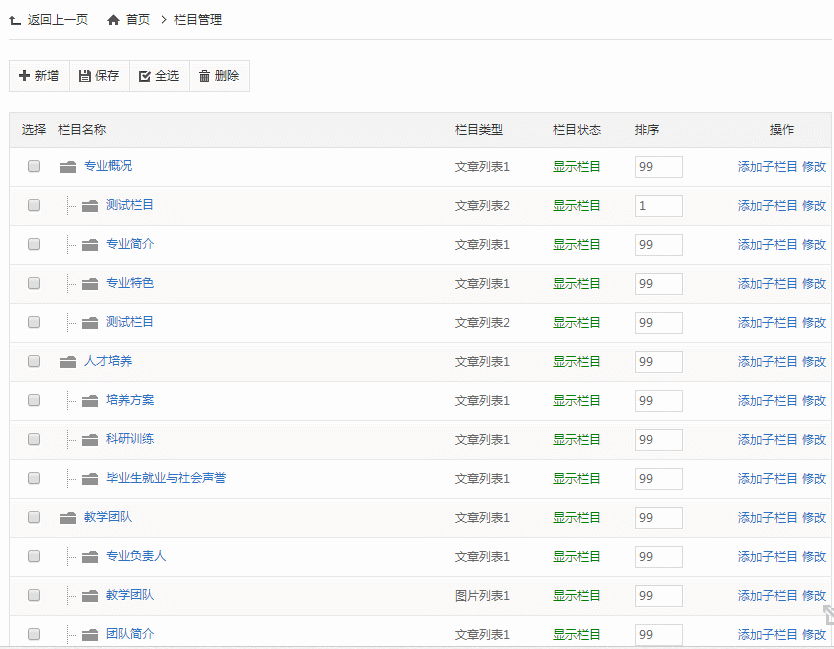Click 添加子栏目 for 教学团队 parent row
Screen dimensions: 834x649
(x=767, y=518)
